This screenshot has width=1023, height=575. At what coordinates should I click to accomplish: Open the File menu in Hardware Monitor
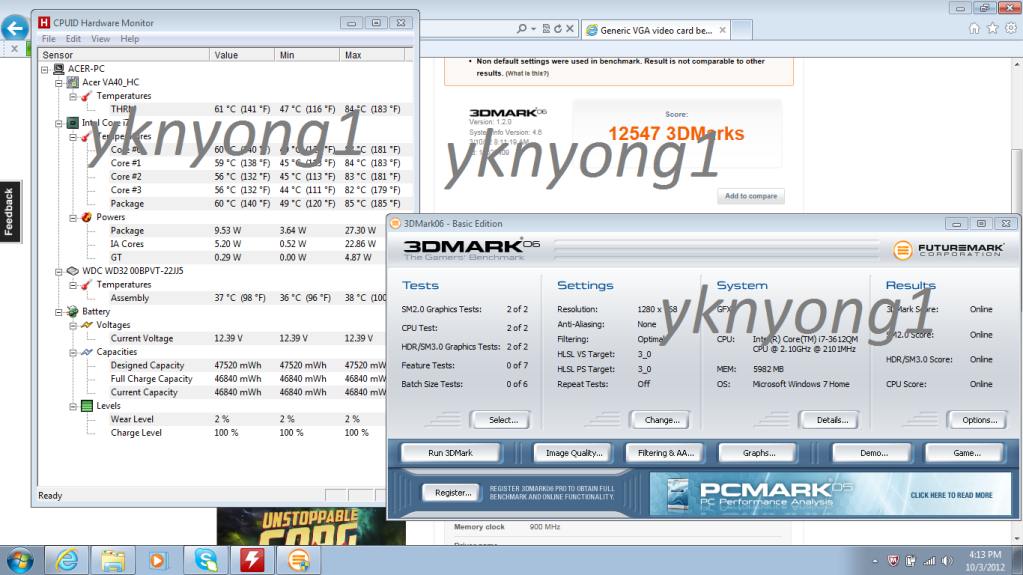(48, 39)
